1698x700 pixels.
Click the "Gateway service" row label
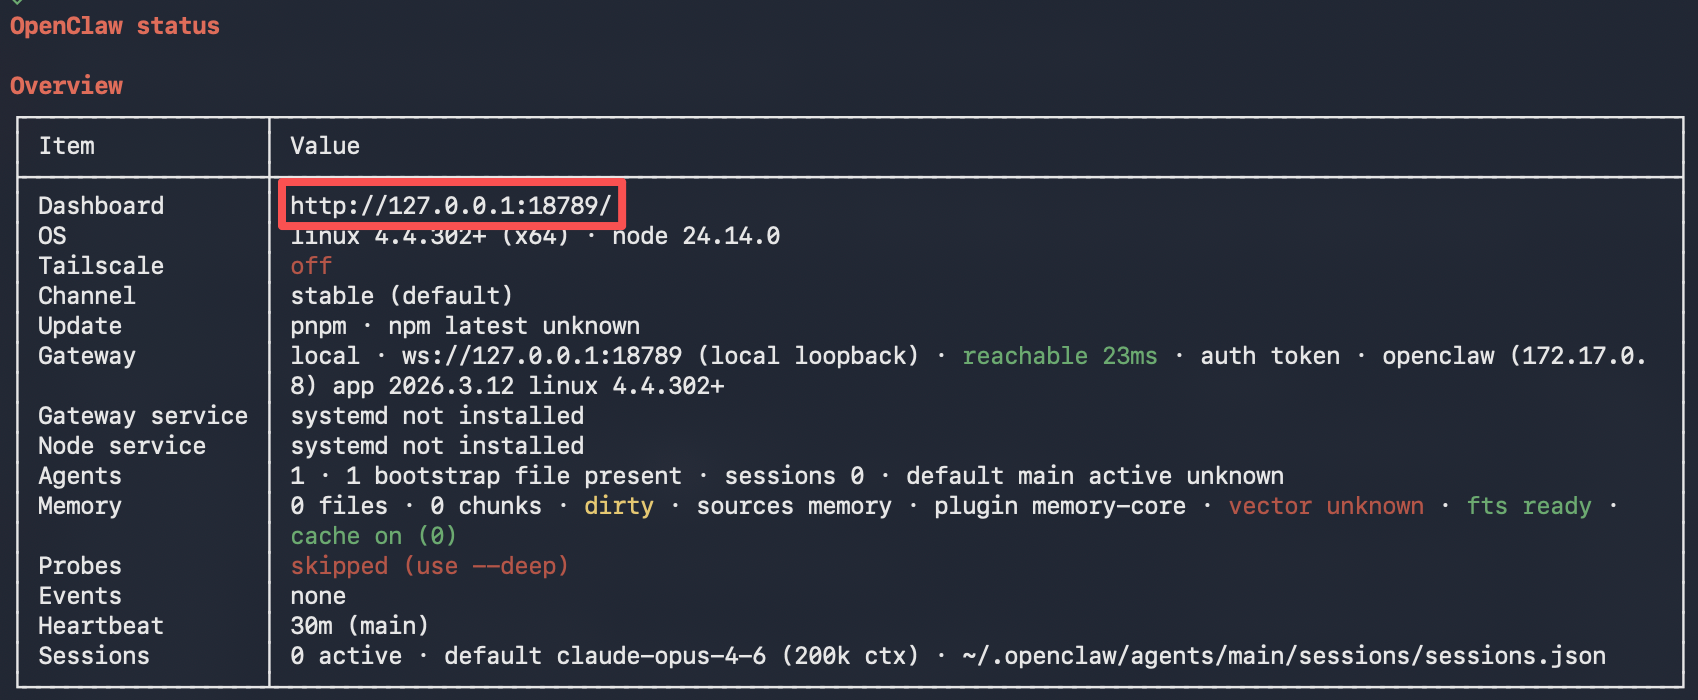tap(142, 416)
